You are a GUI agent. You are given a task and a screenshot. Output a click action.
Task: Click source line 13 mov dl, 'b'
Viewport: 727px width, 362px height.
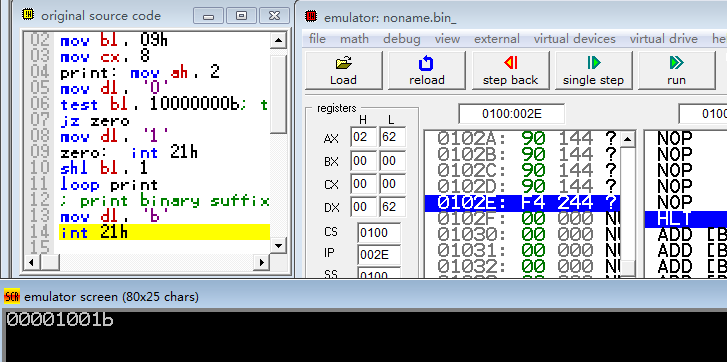click(x=114, y=217)
